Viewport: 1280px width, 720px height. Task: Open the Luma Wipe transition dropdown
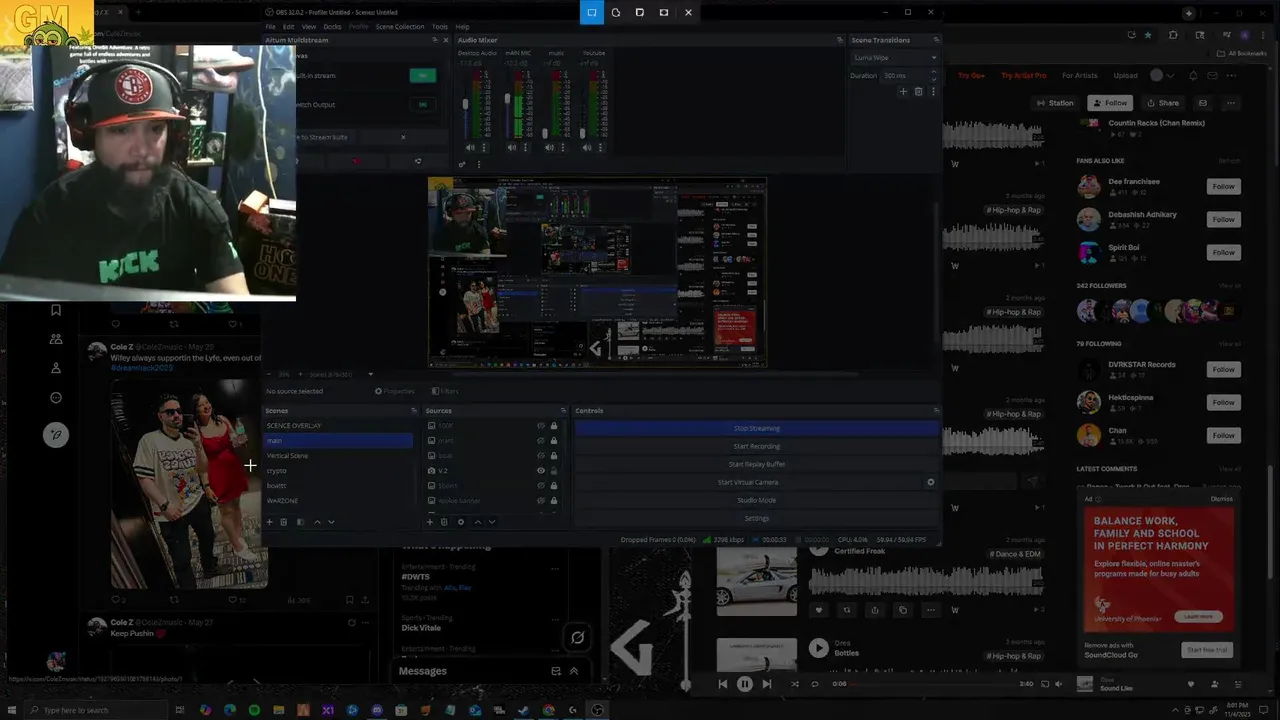(894, 57)
